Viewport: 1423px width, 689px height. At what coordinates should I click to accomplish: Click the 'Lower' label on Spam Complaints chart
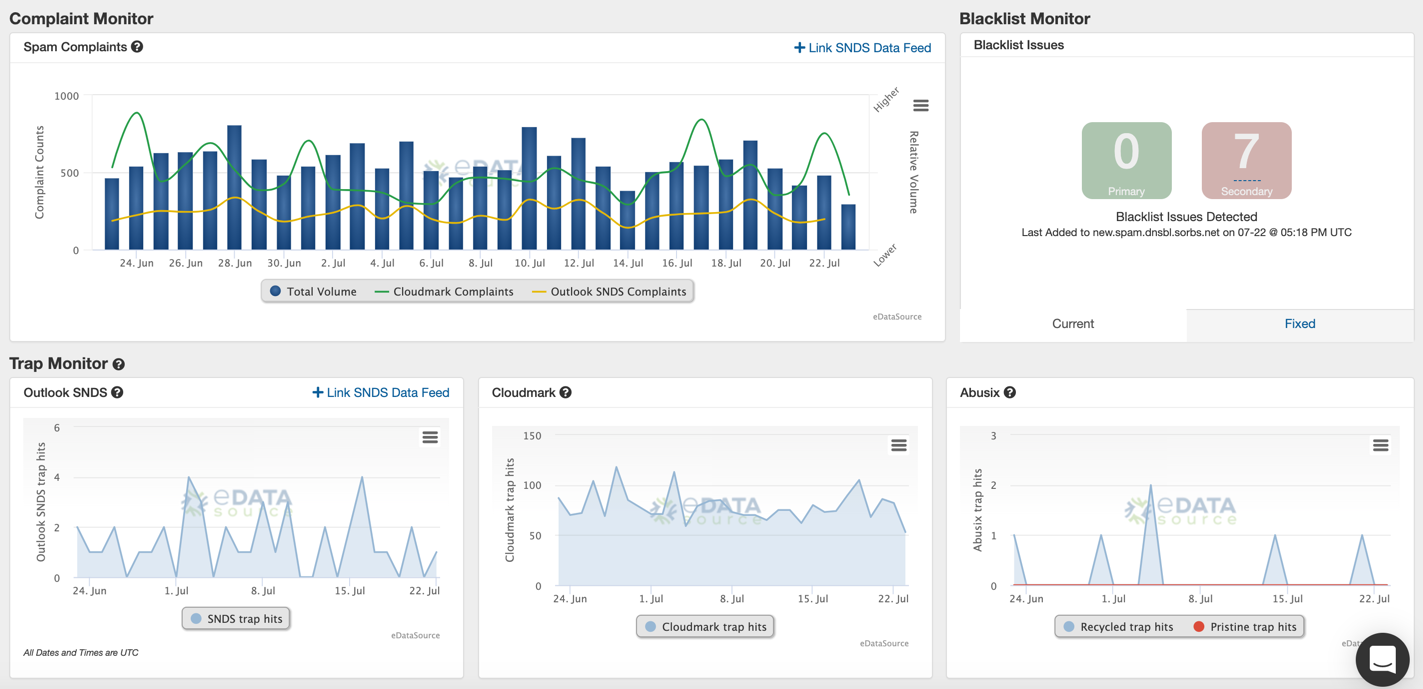(x=885, y=256)
